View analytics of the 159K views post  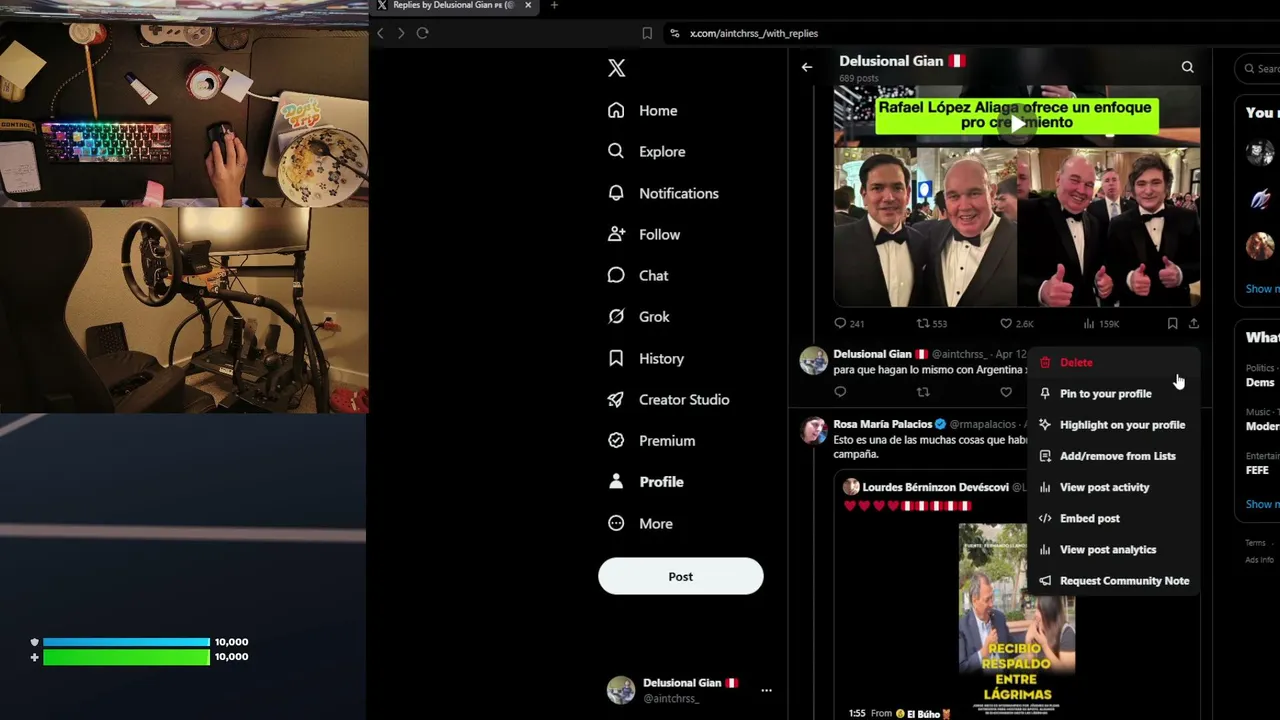(1101, 324)
